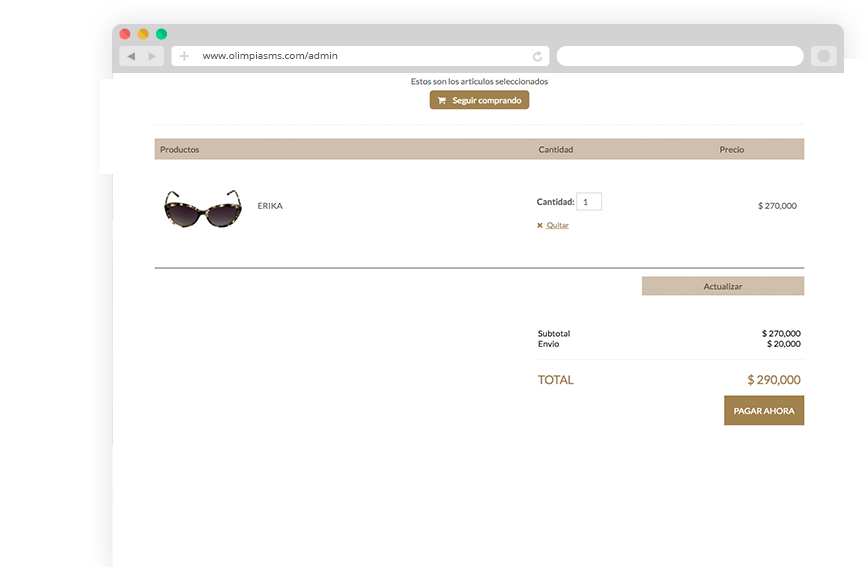Screen dimensions: 868x567
Task: Go back using the browser back arrow
Action: click(131, 56)
